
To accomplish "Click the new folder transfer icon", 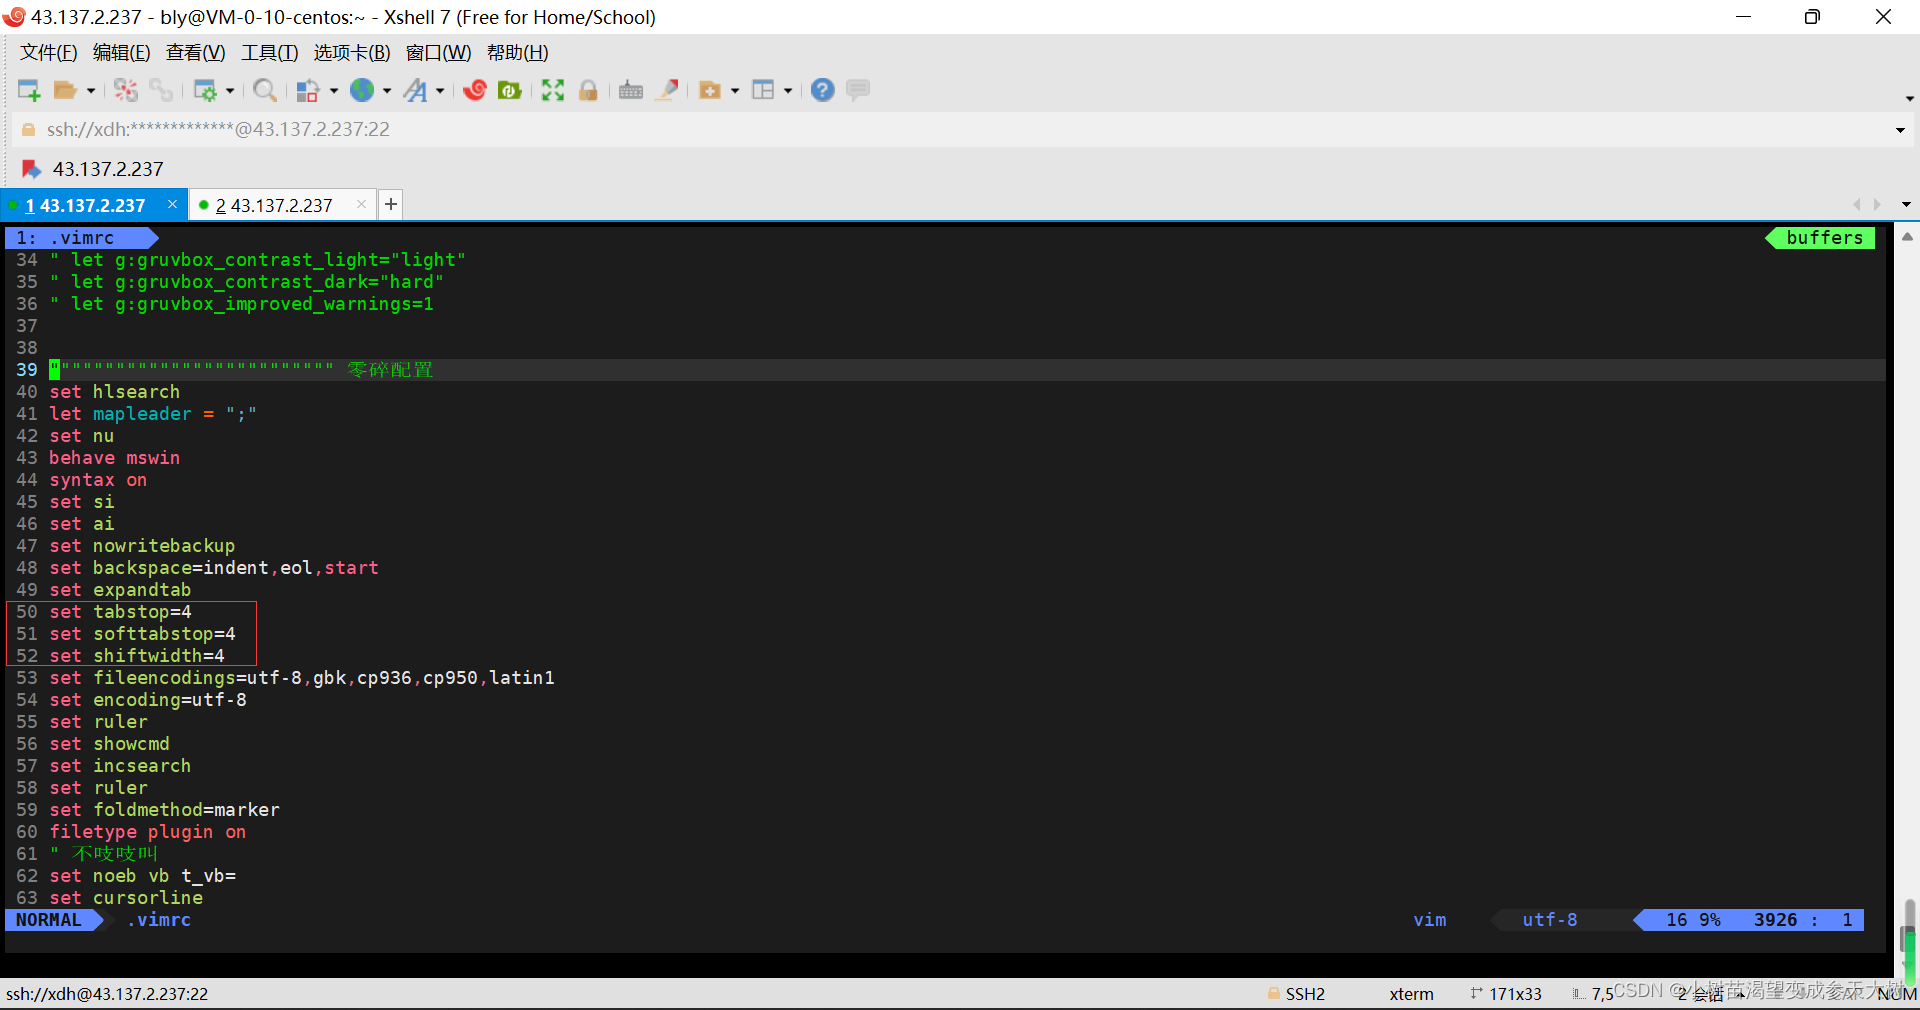I will click(x=710, y=90).
